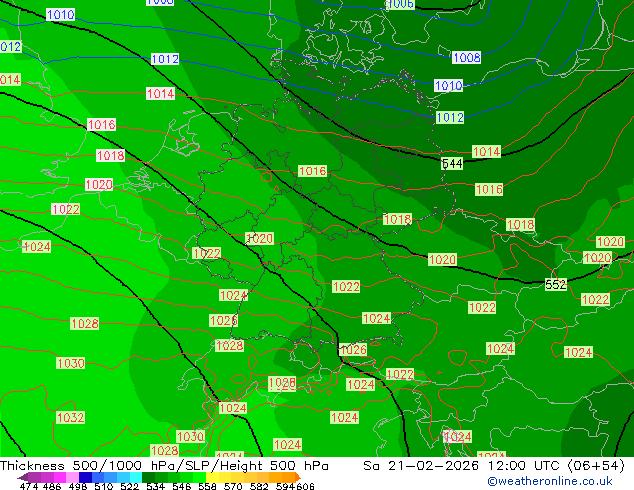Pick the light pink legend swatch
This screenshot has height=490, width=634.
tap(71, 477)
